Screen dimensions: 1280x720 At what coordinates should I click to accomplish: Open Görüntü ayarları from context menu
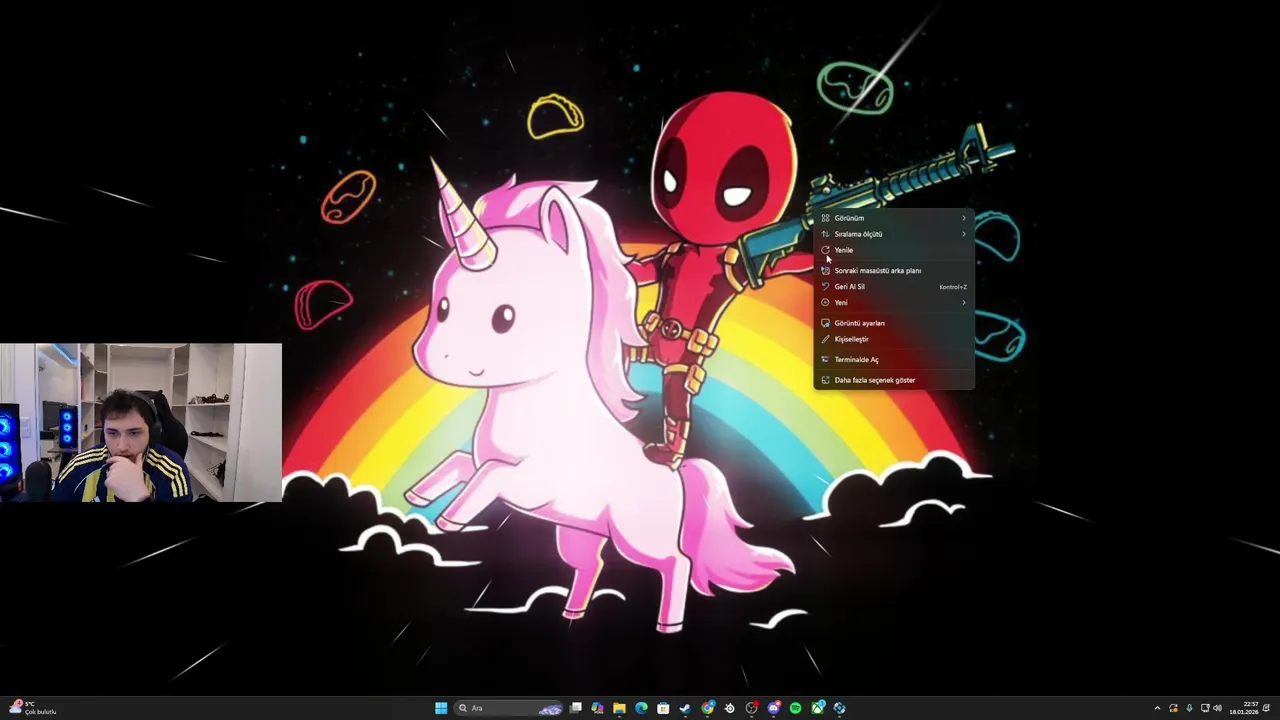tap(894, 323)
